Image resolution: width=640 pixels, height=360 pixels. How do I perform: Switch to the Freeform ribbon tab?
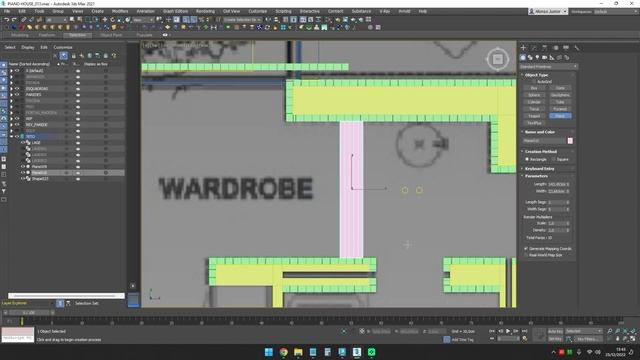click(x=47, y=35)
